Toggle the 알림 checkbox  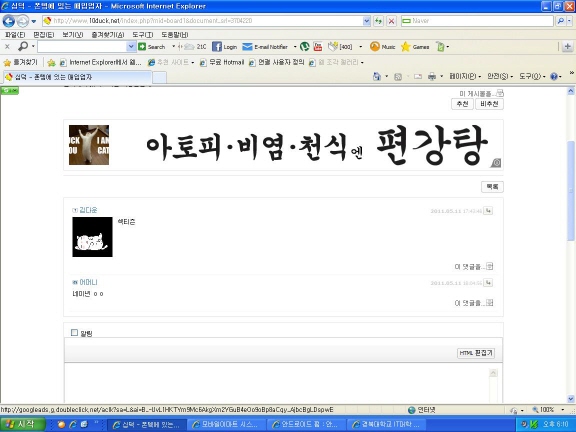(x=74, y=332)
